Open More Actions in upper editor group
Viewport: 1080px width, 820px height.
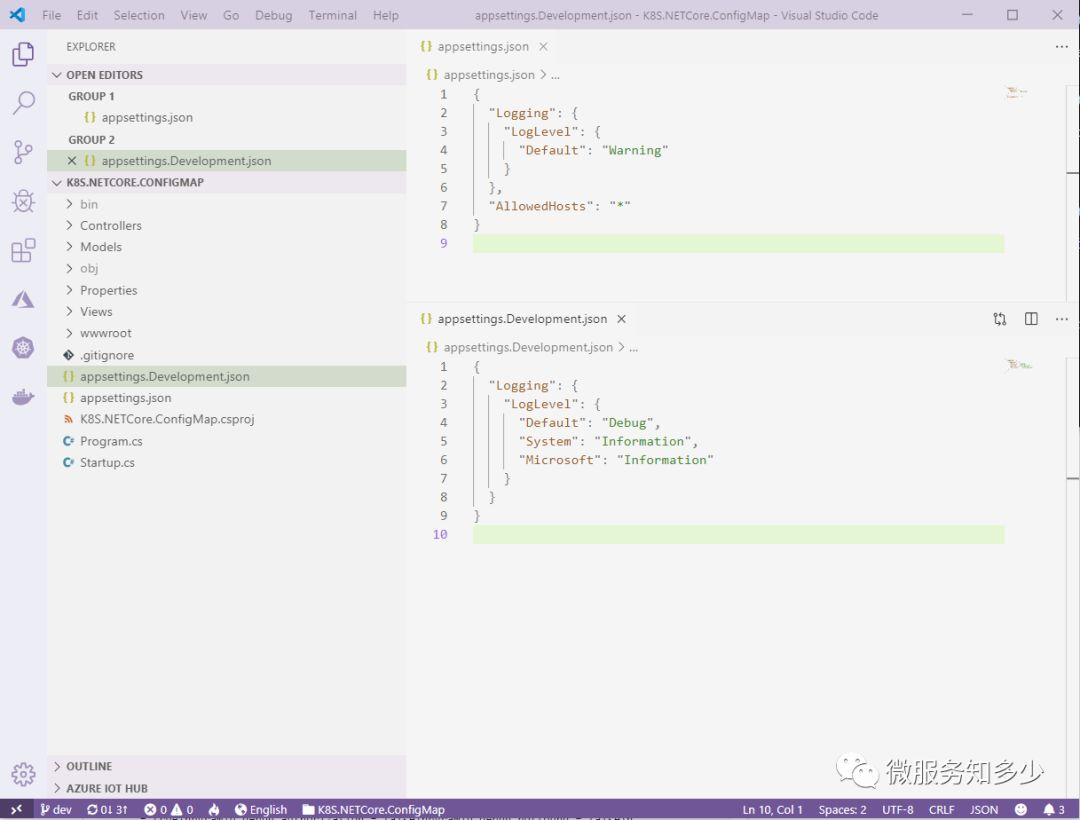point(1061,47)
